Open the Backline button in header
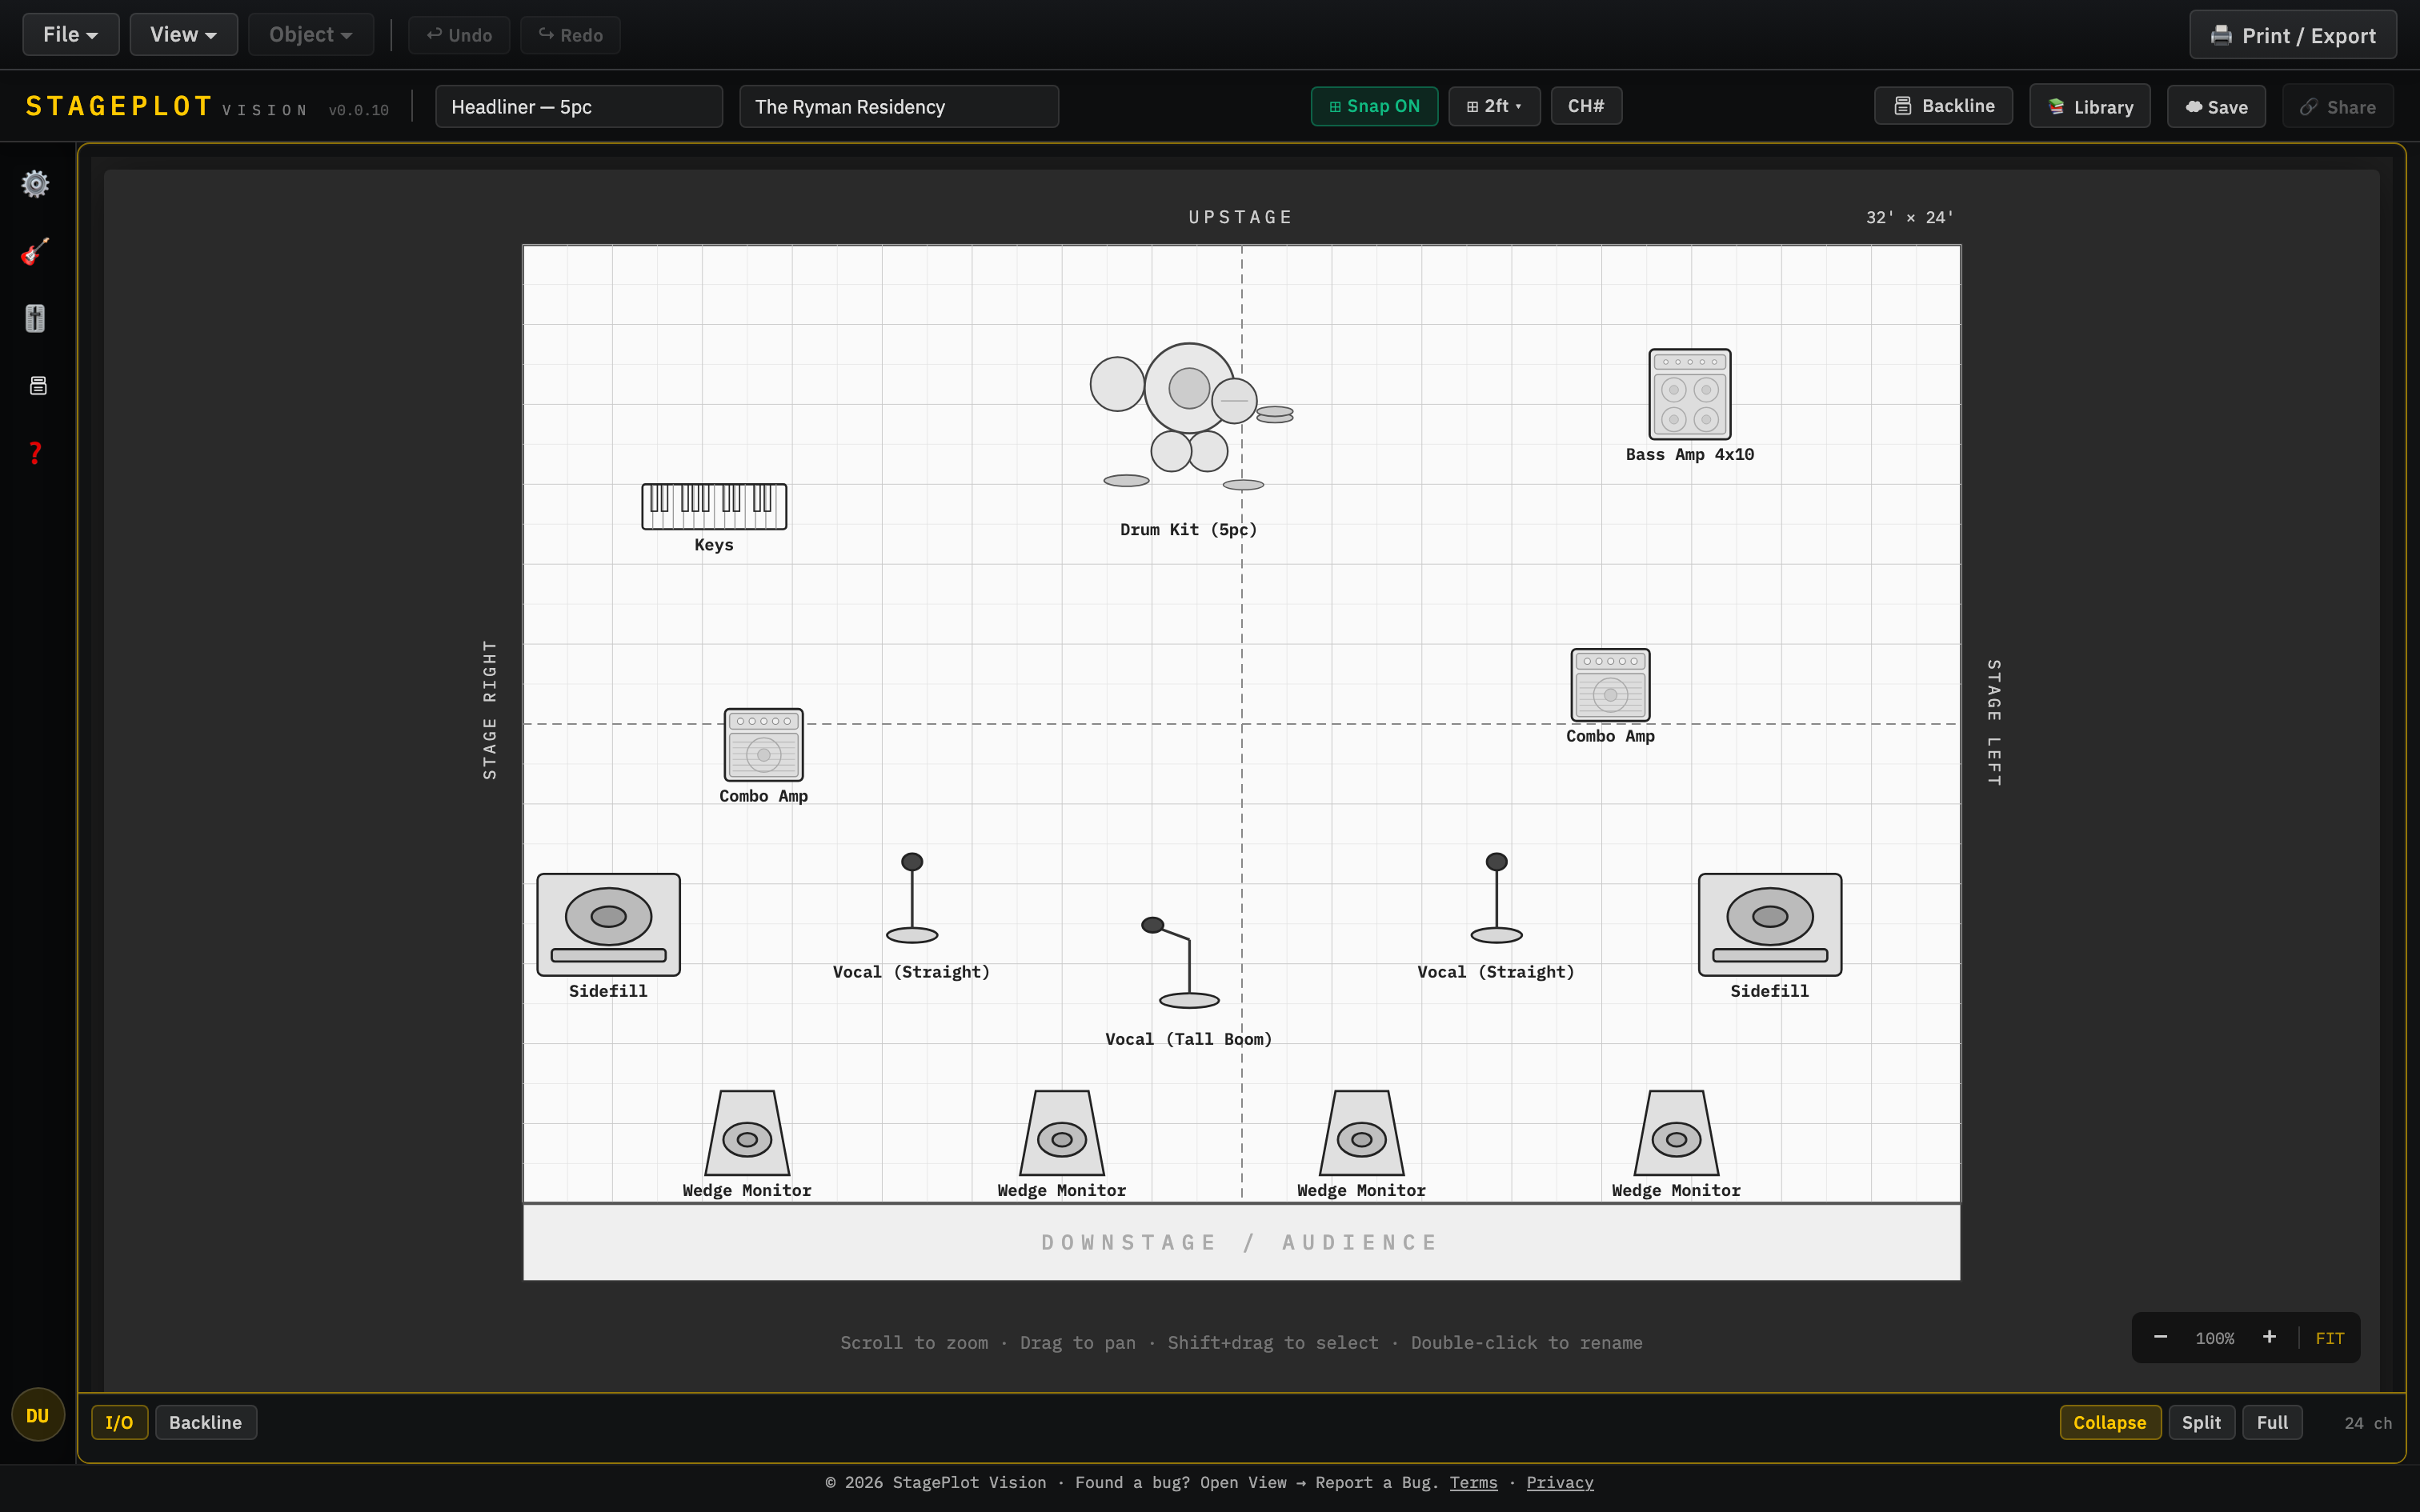 1943,106
